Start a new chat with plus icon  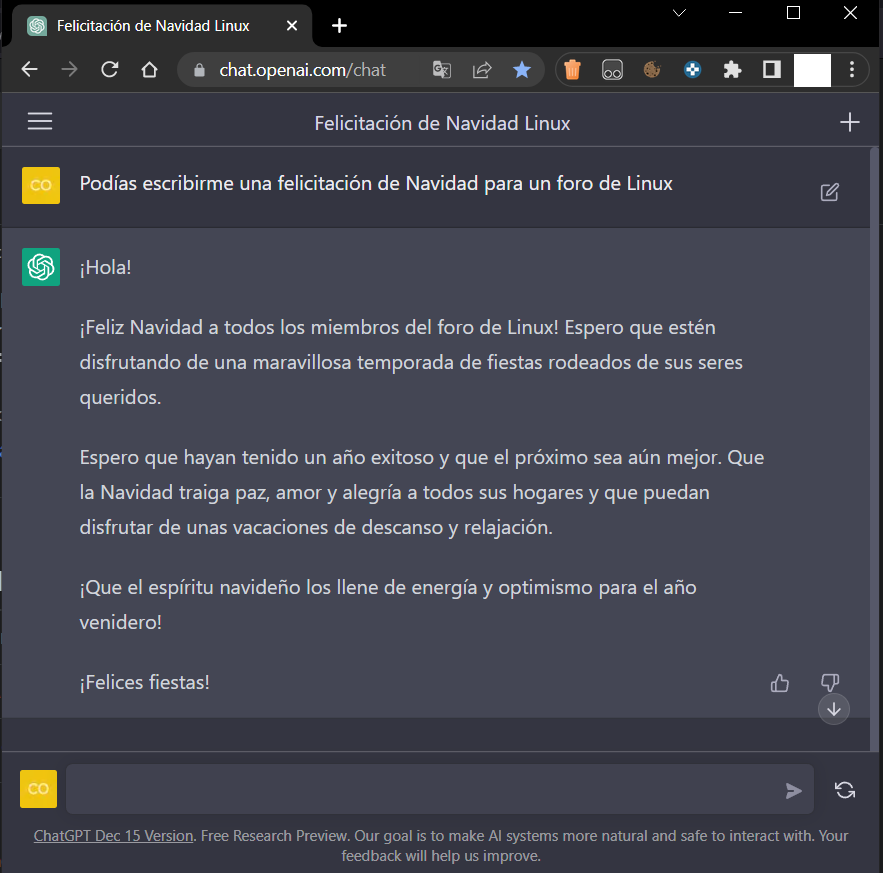pyautogui.click(x=849, y=122)
